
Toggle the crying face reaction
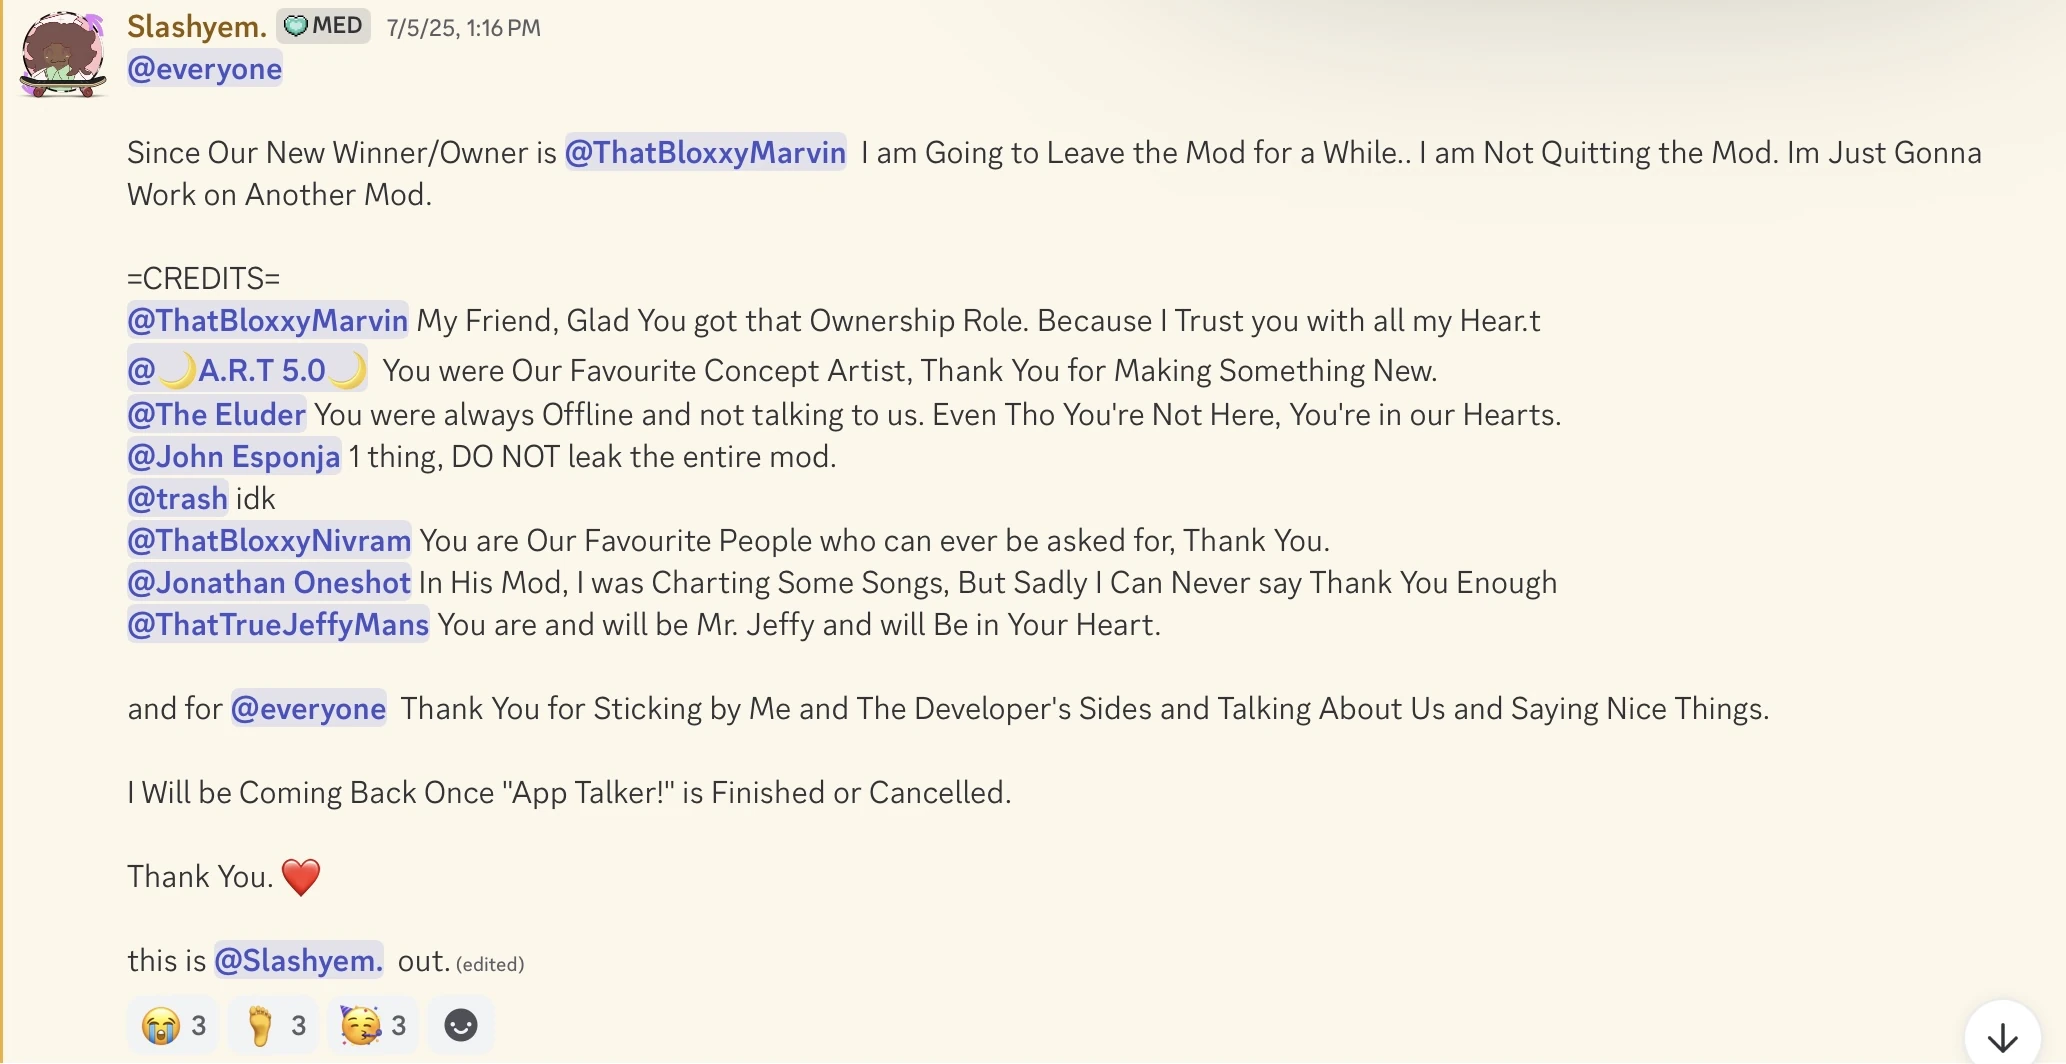tap(174, 1025)
